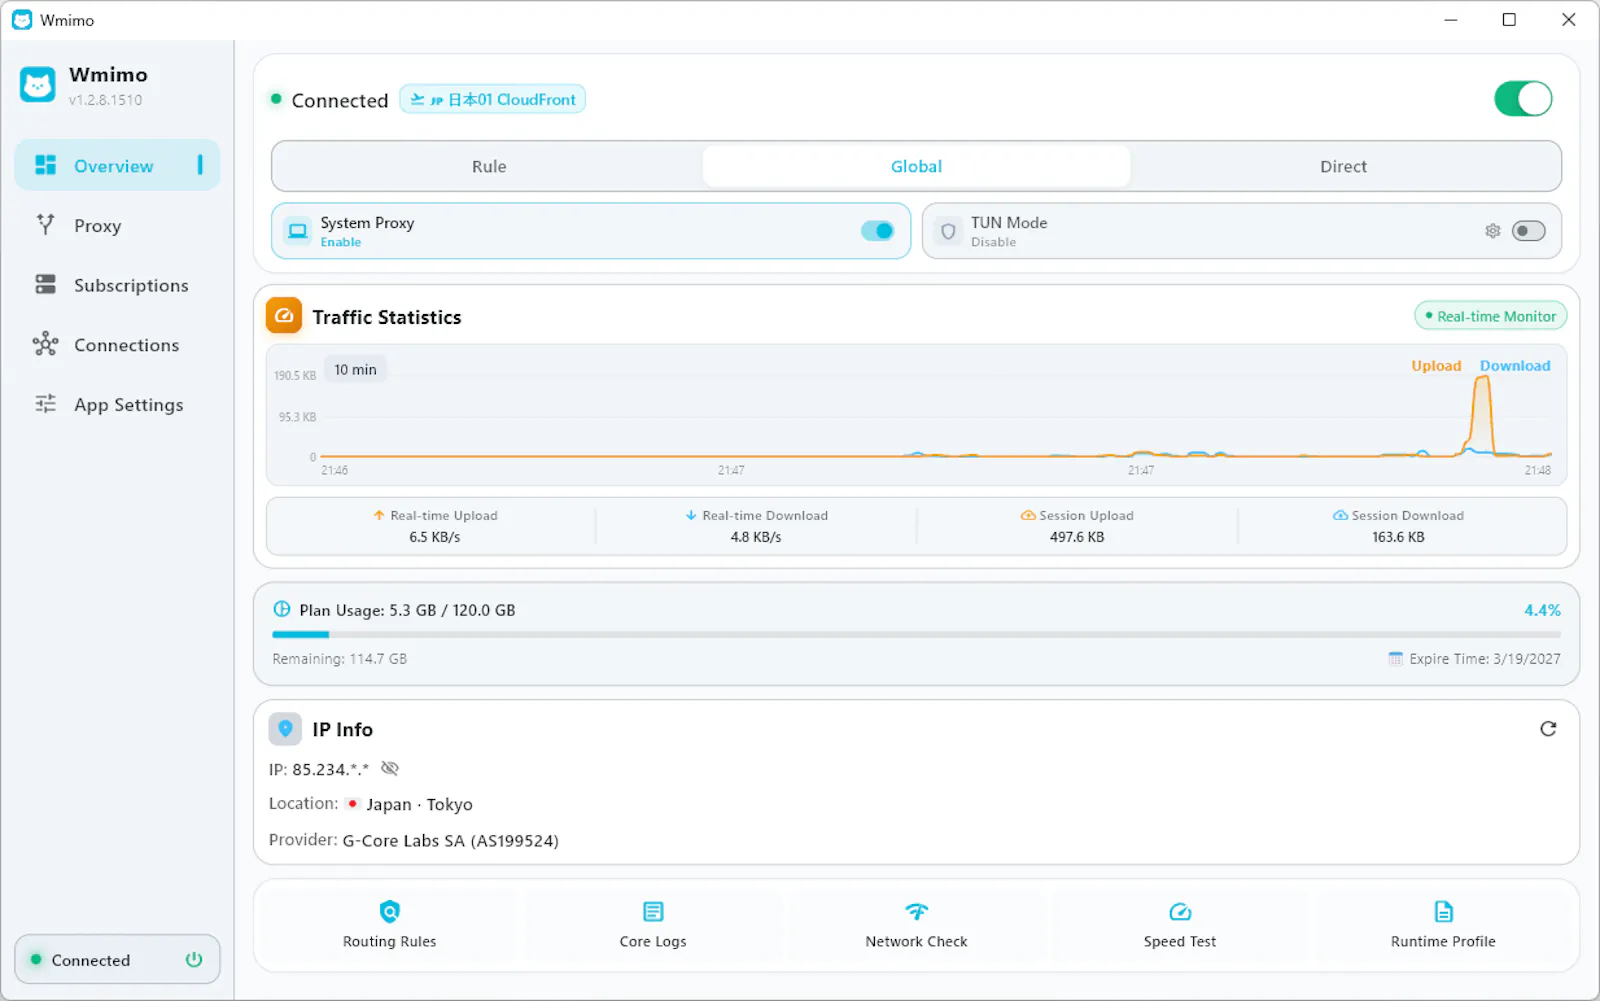The image size is (1600, 1001).
Task: Click the Wmimo cat logo
Action: click(38, 85)
